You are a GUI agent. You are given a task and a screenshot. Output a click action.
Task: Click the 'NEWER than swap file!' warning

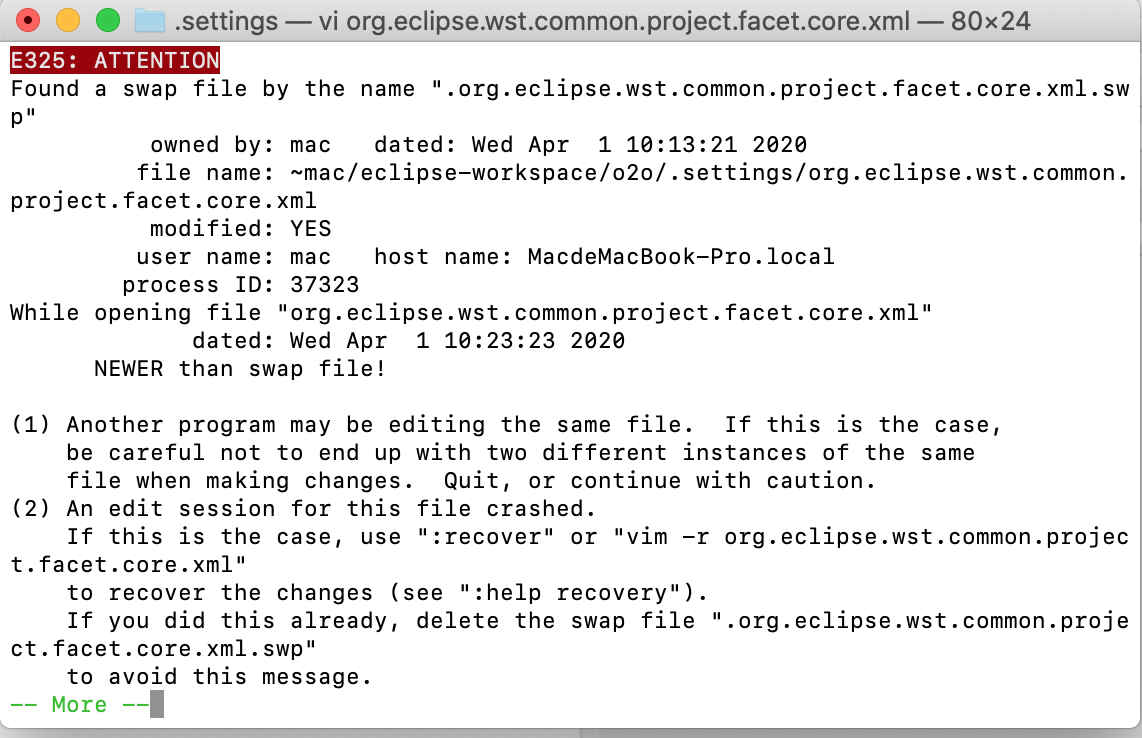click(x=240, y=369)
